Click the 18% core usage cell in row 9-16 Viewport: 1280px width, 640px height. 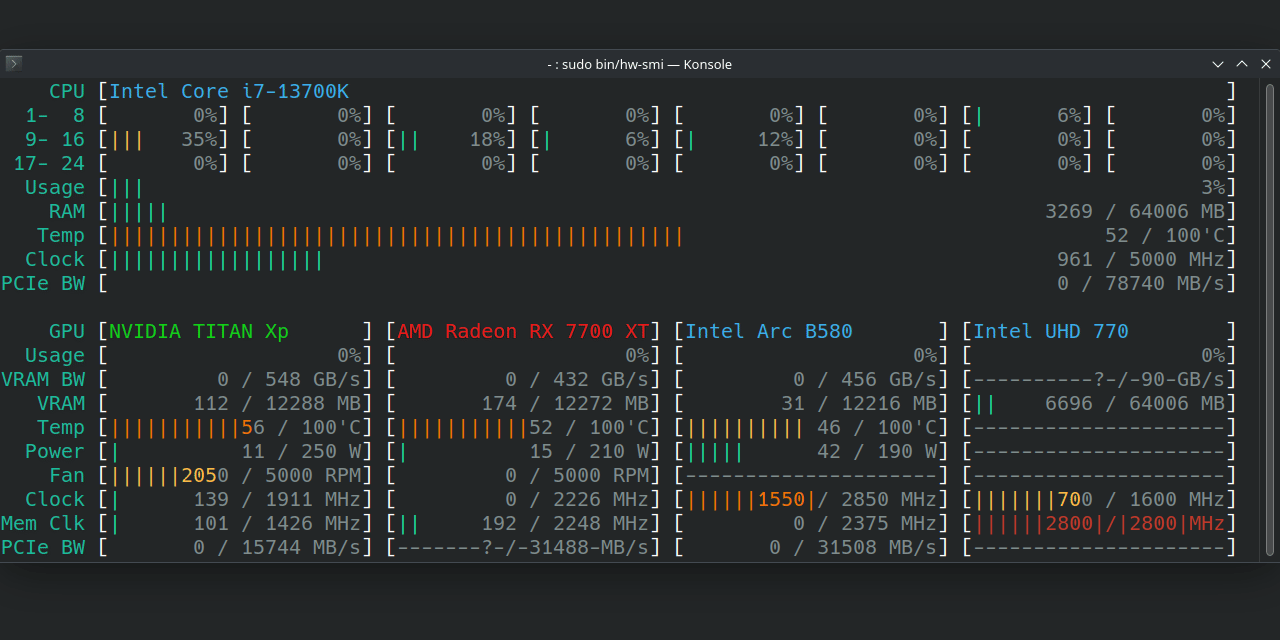coord(452,140)
